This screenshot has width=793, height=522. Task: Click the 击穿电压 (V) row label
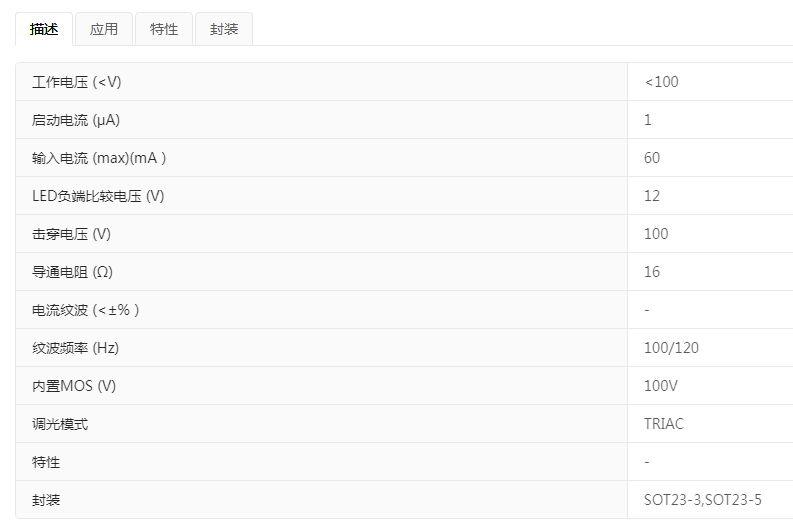[x=71, y=234]
